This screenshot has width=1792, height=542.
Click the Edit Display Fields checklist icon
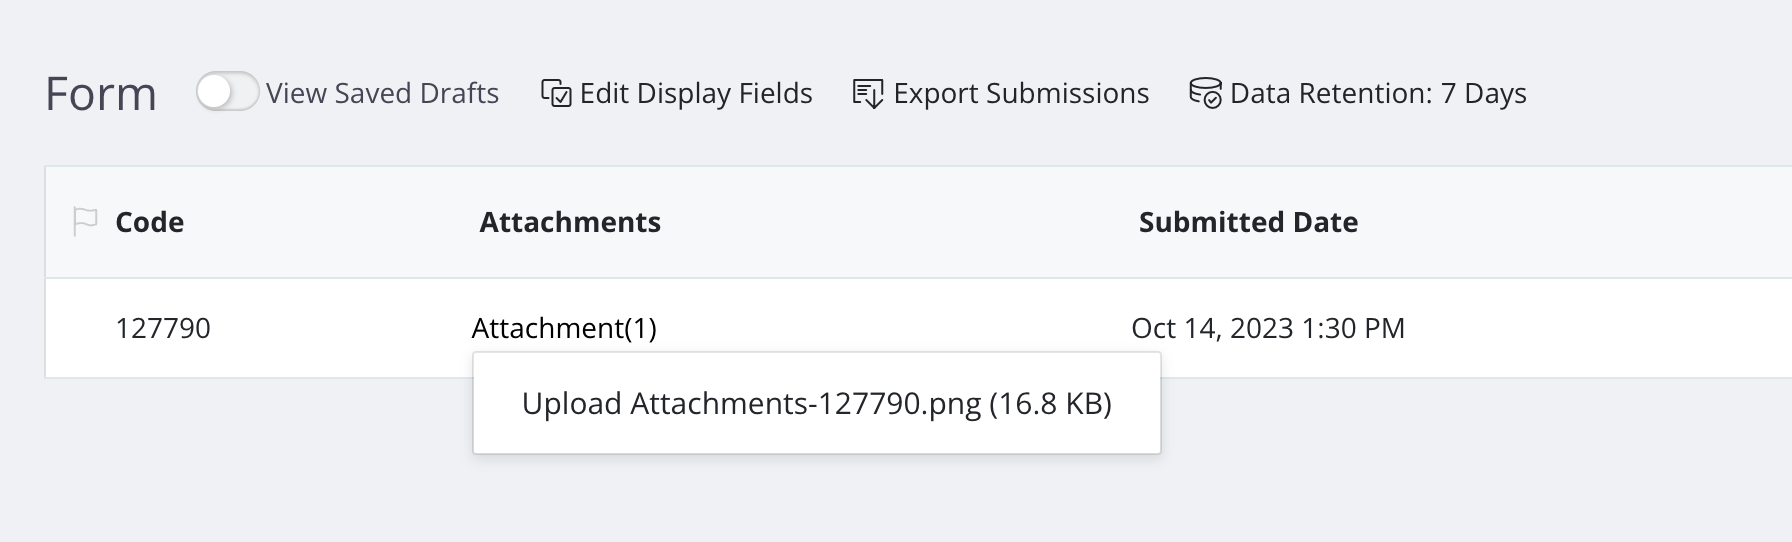click(x=556, y=93)
